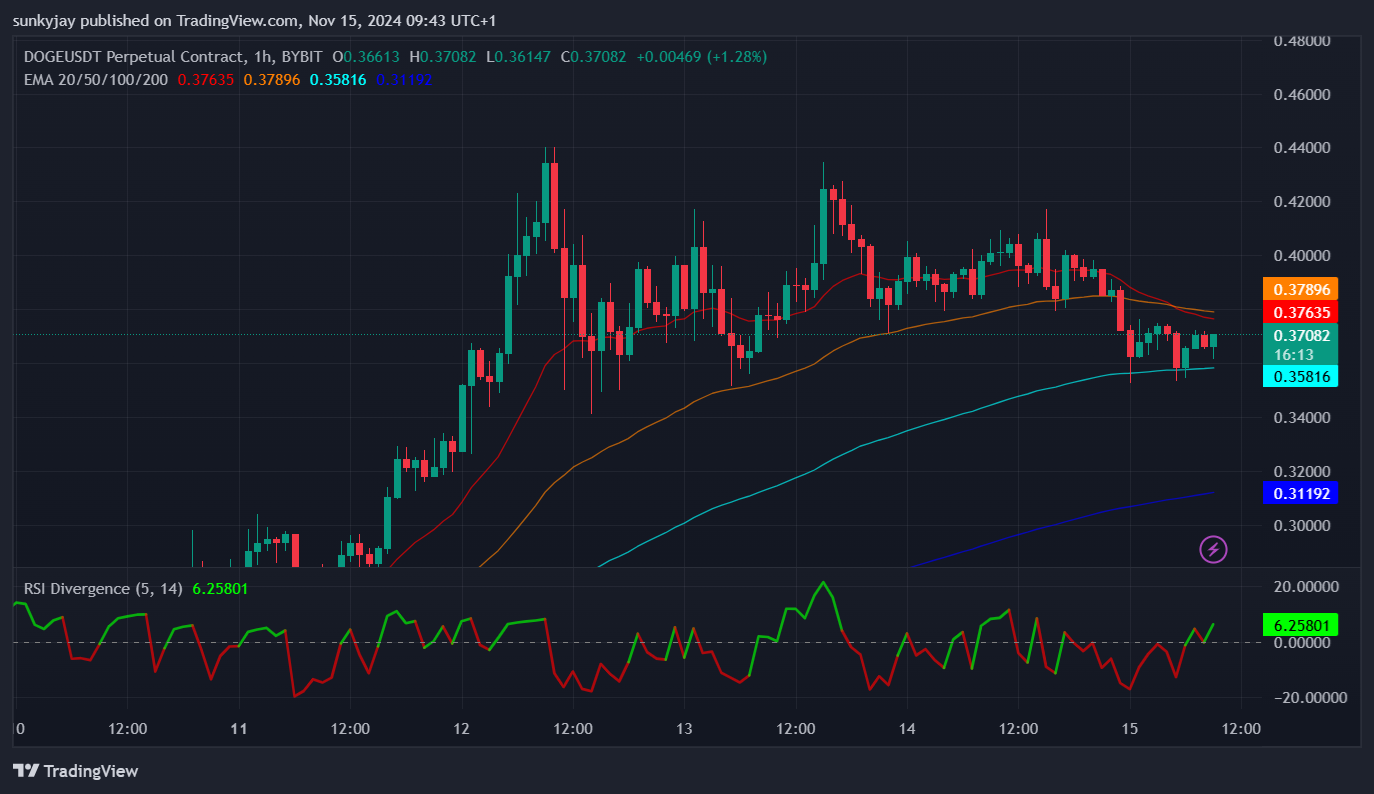Viewport: 1374px width, 794px height.
Task: Click date label 14 on time axis
Action: click(x=907, y=729)
